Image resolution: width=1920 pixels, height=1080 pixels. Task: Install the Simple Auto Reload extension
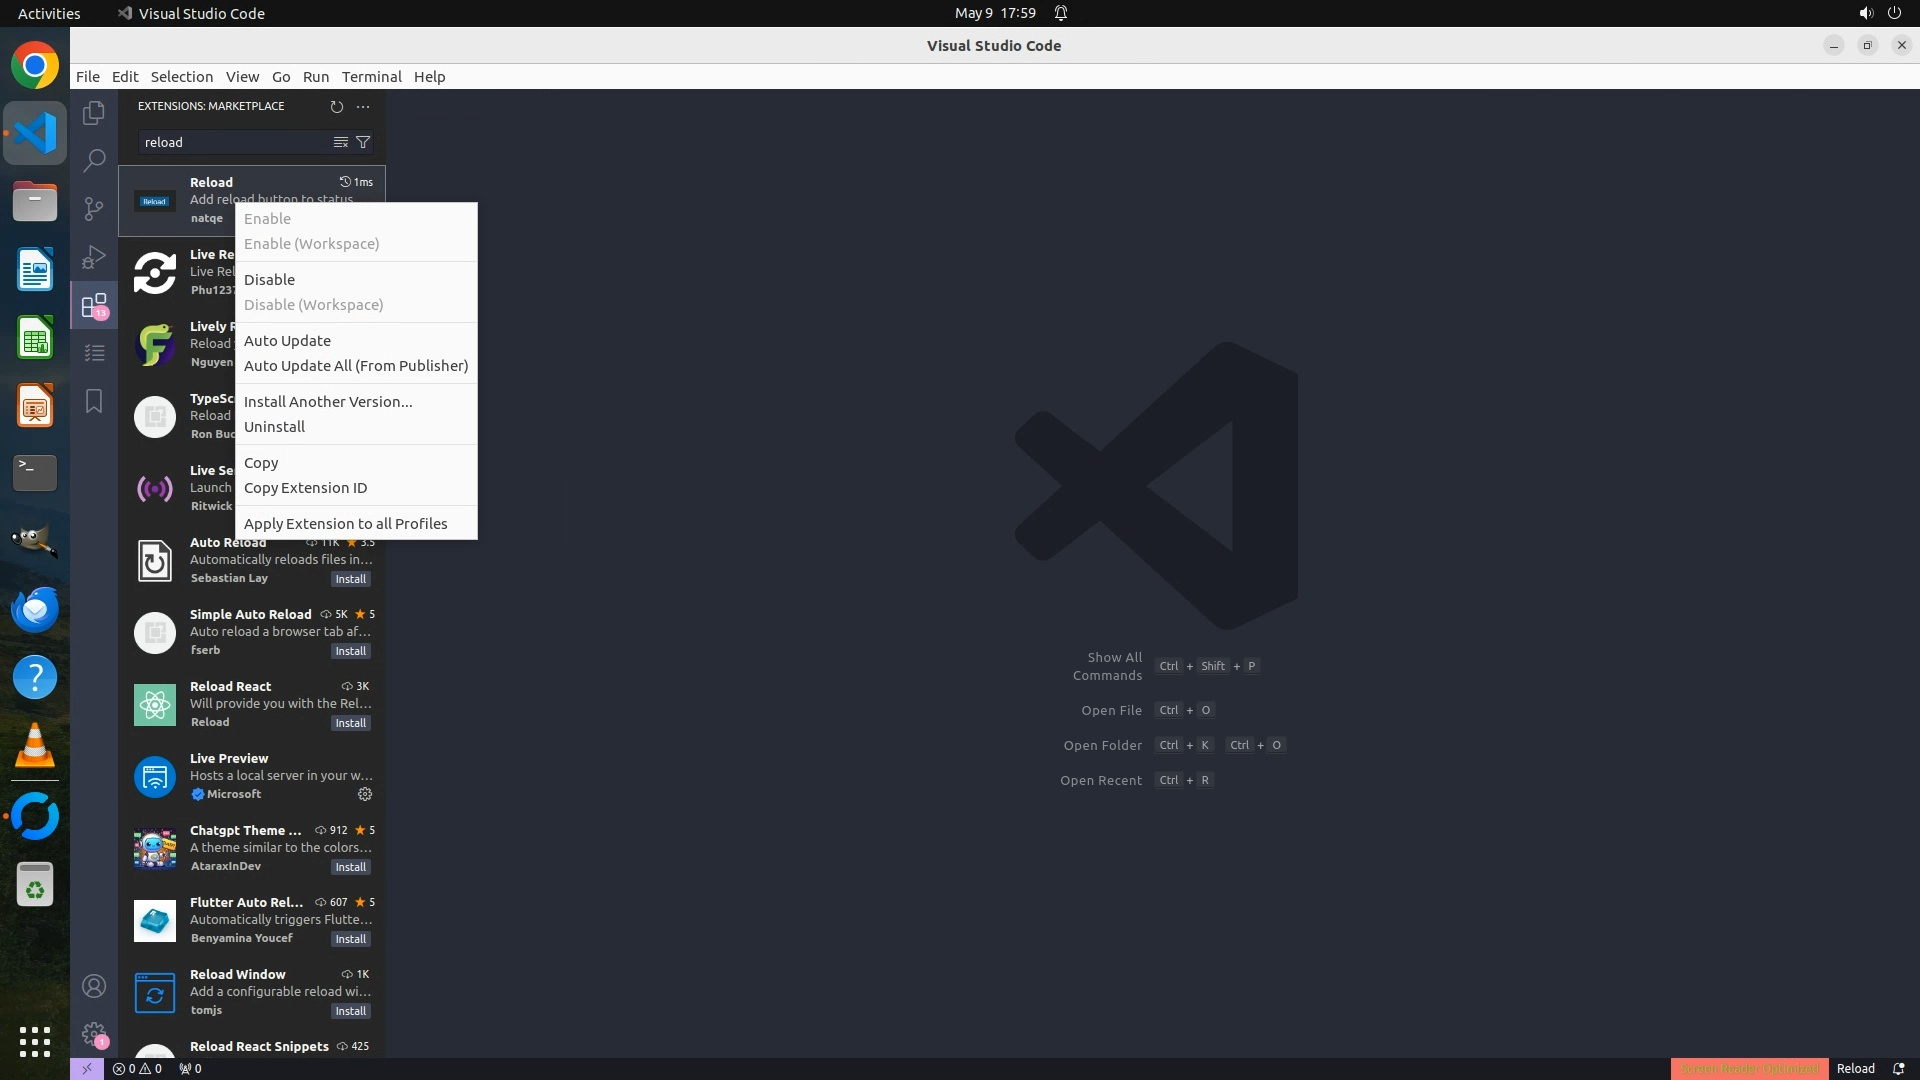(x=350, y=651)
